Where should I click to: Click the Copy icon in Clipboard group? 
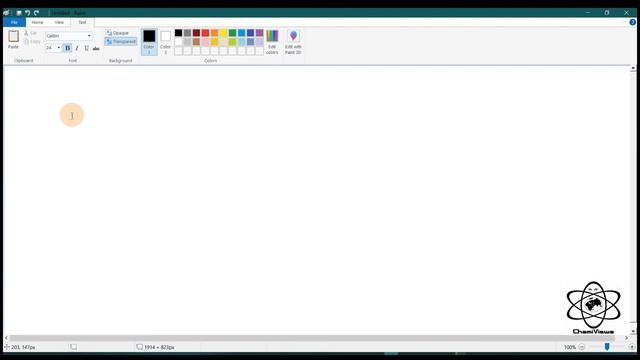coord(26,42)
